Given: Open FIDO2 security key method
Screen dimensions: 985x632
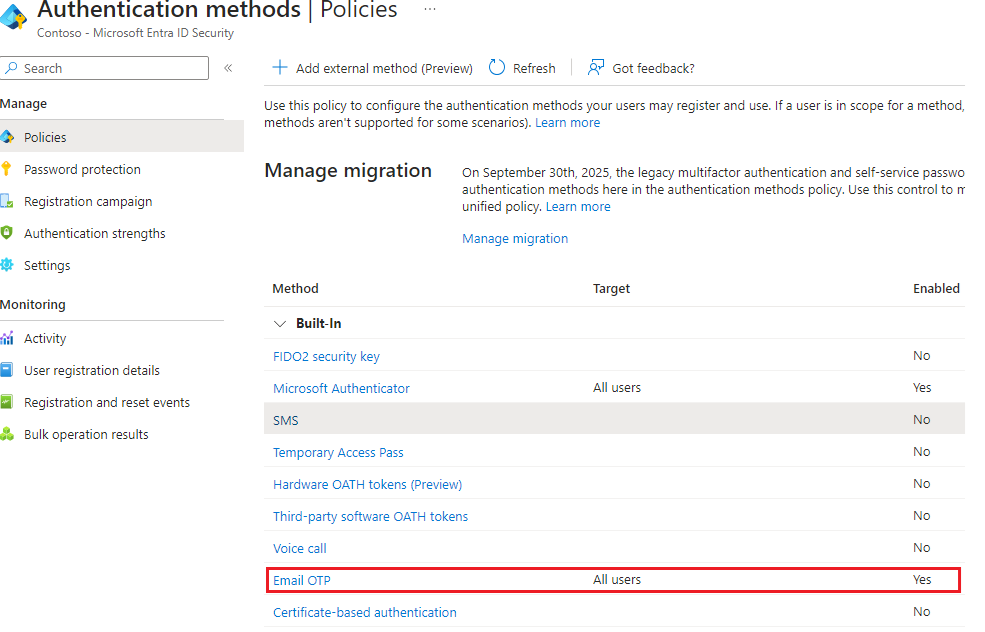Looking at the screenshot, I should pyautogui.click(x=326, y=356).
